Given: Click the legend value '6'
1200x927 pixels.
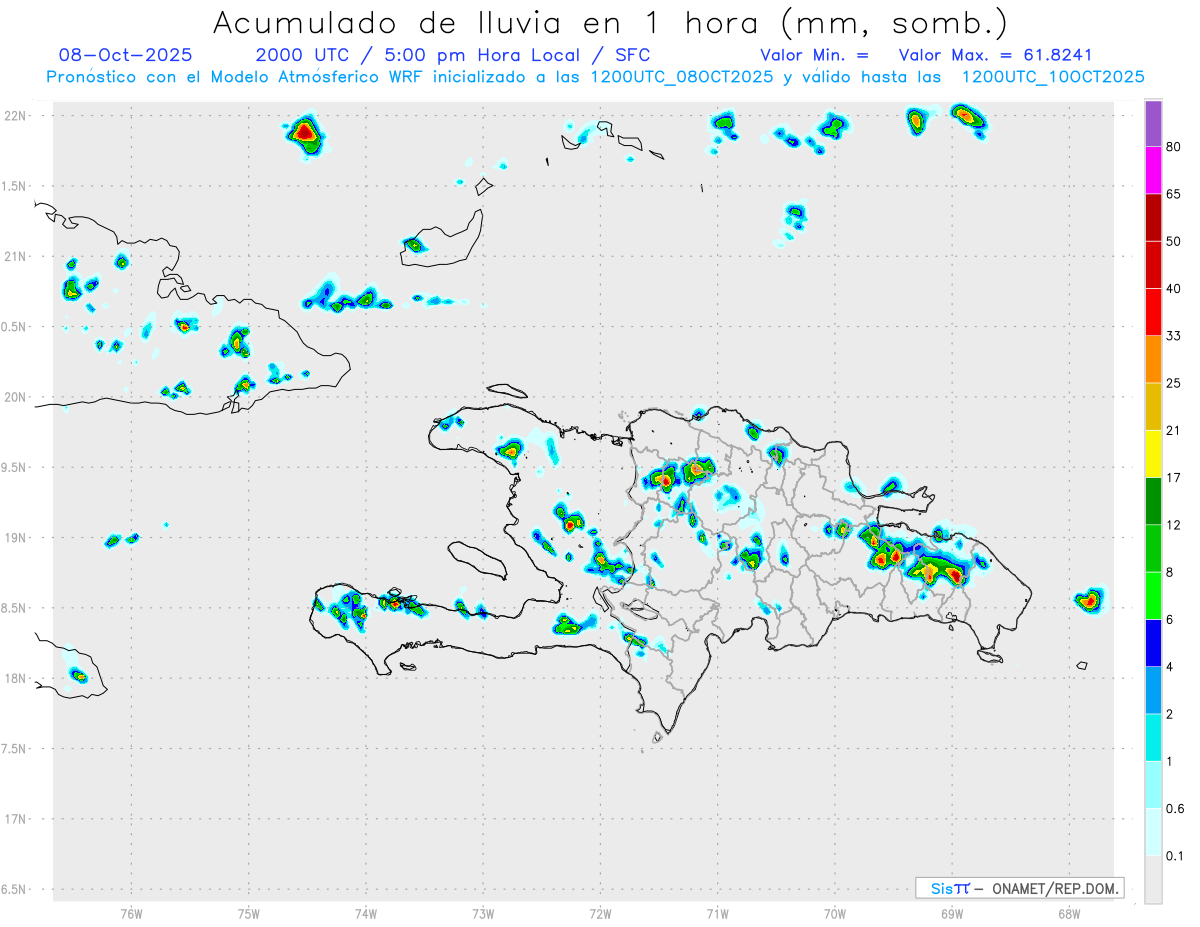Looking at the screenshot, I should (1171, 619).
